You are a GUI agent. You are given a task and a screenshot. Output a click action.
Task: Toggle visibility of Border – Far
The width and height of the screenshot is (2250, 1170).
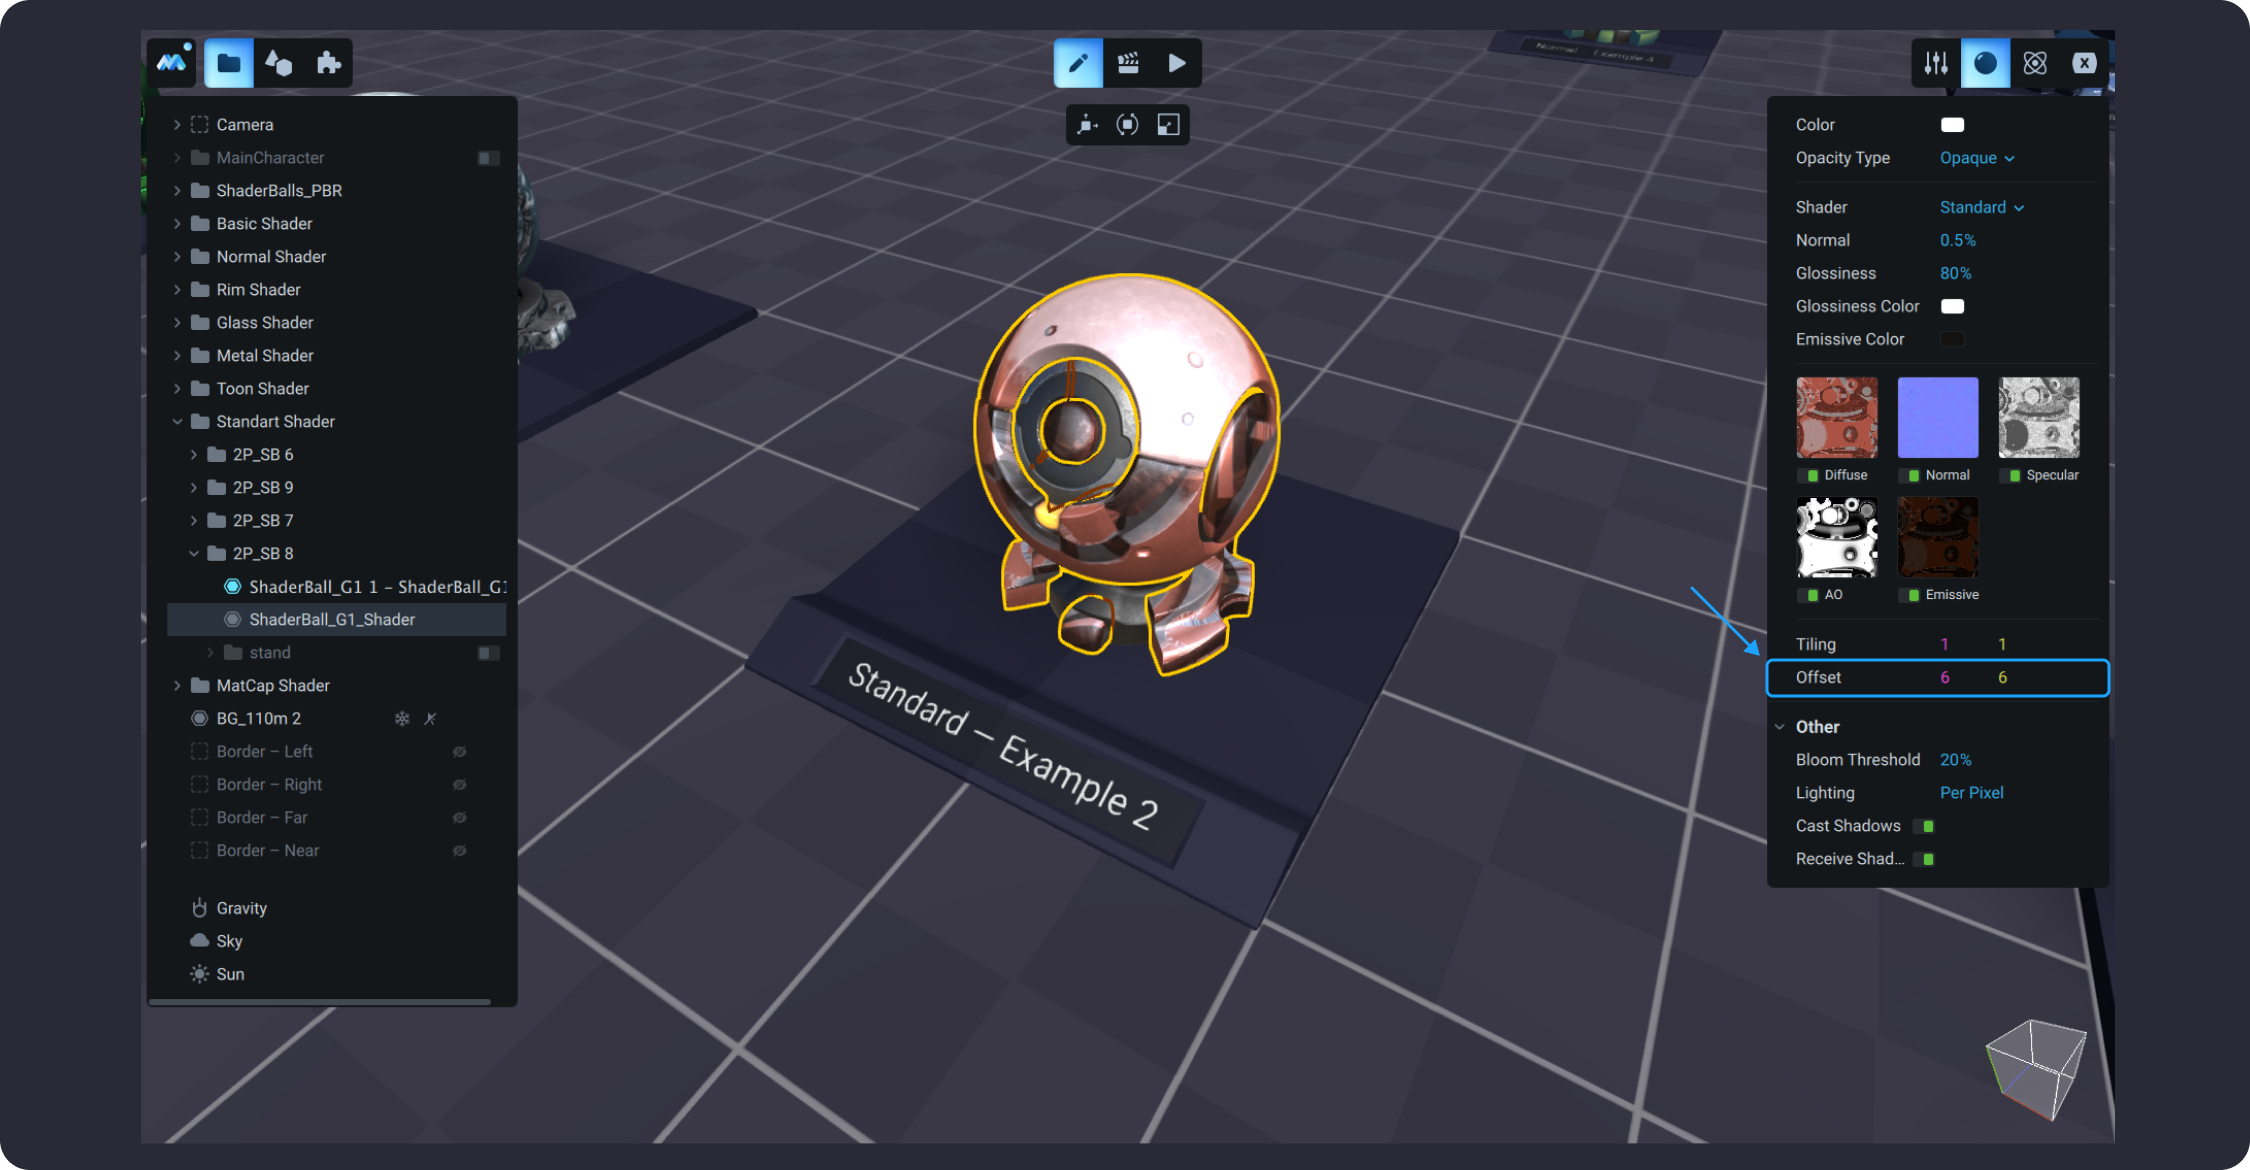tap(459, 818)
